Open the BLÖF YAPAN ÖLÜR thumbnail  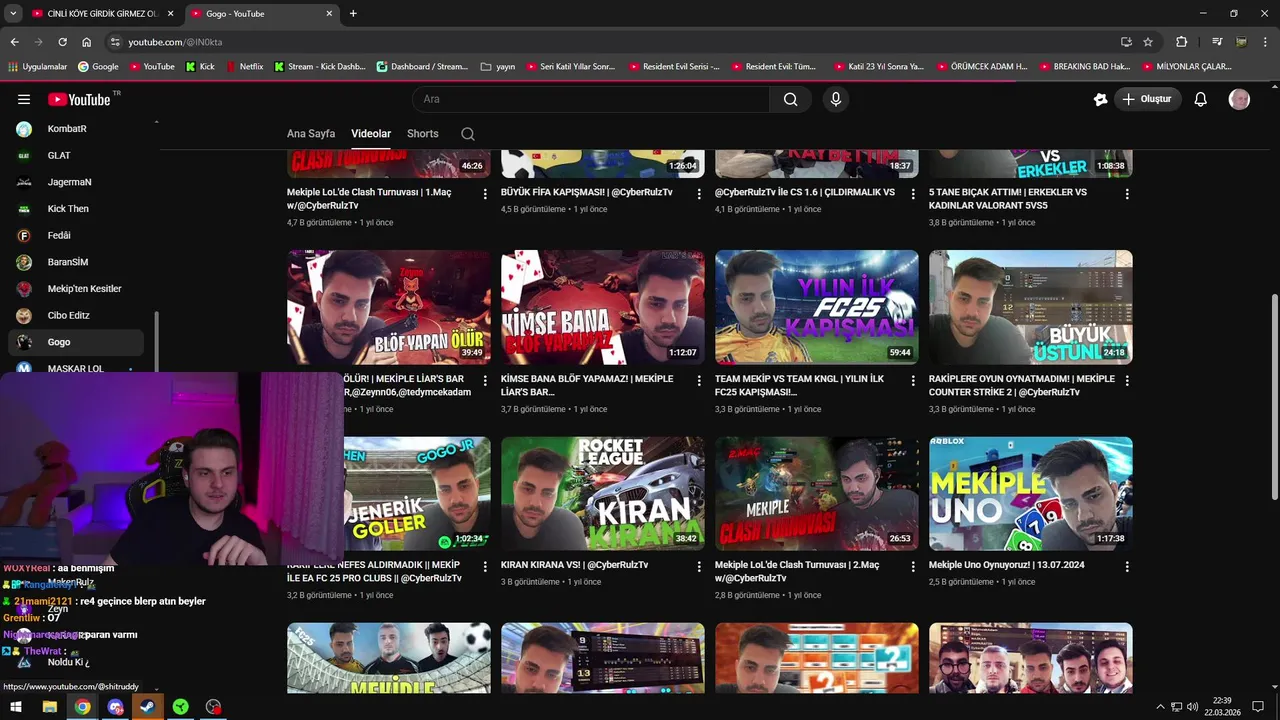[389, 307]
